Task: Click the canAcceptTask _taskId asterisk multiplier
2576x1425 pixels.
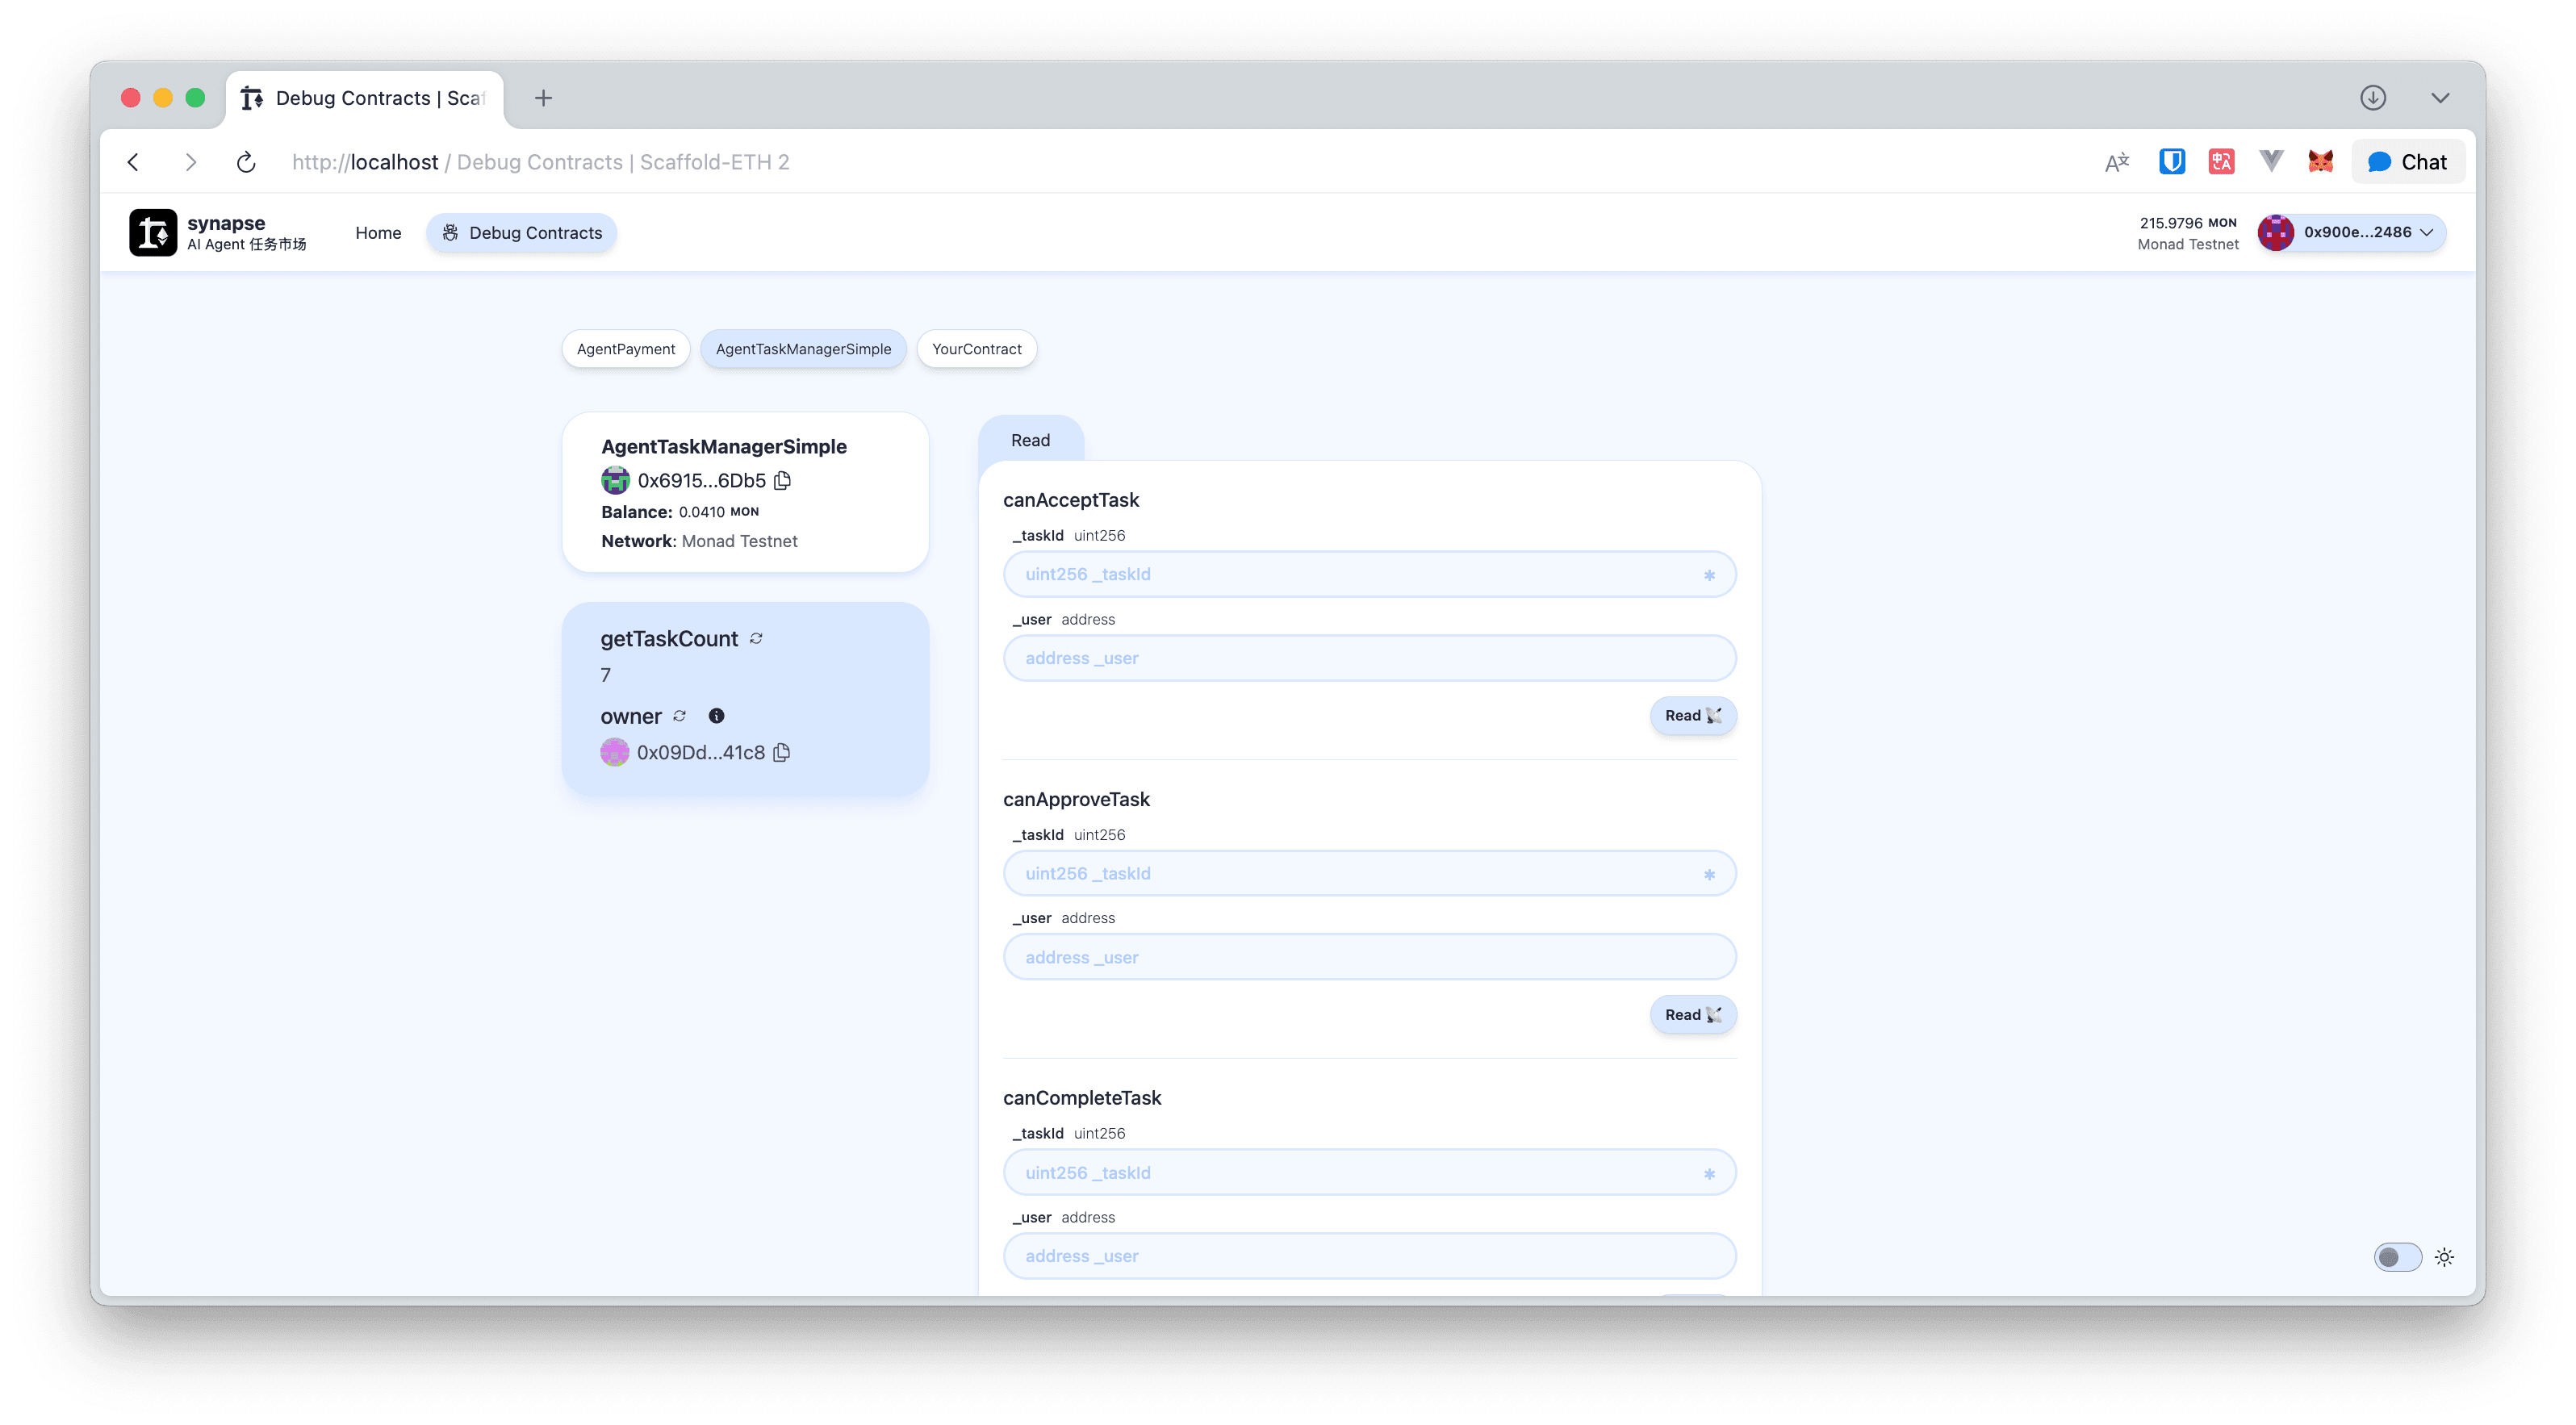Action: 1709,575
